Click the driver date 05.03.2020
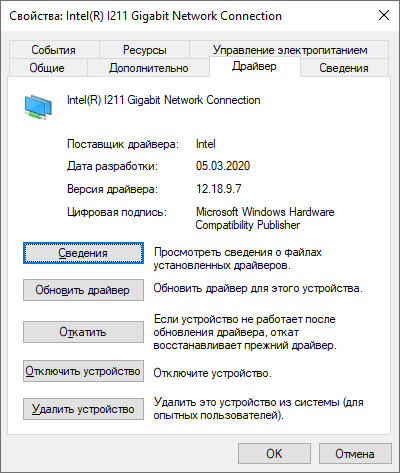The width and height of the screenshot is (400, 473). point(223,166)
